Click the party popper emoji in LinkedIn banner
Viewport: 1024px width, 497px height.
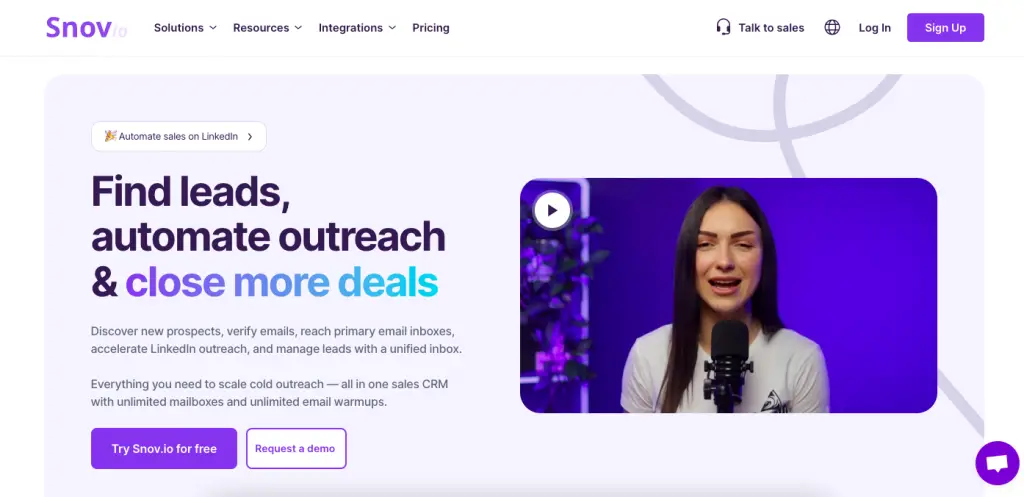110,136
